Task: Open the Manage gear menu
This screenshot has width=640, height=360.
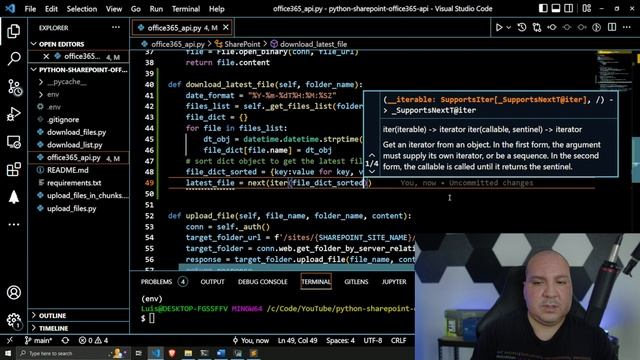Action: 13,320
